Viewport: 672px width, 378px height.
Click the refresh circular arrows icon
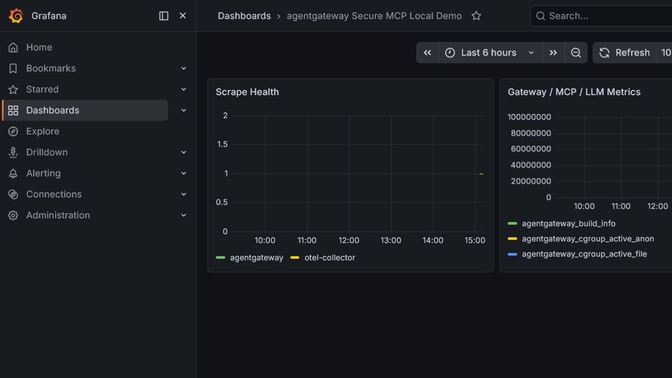click(x=604, y=53)
